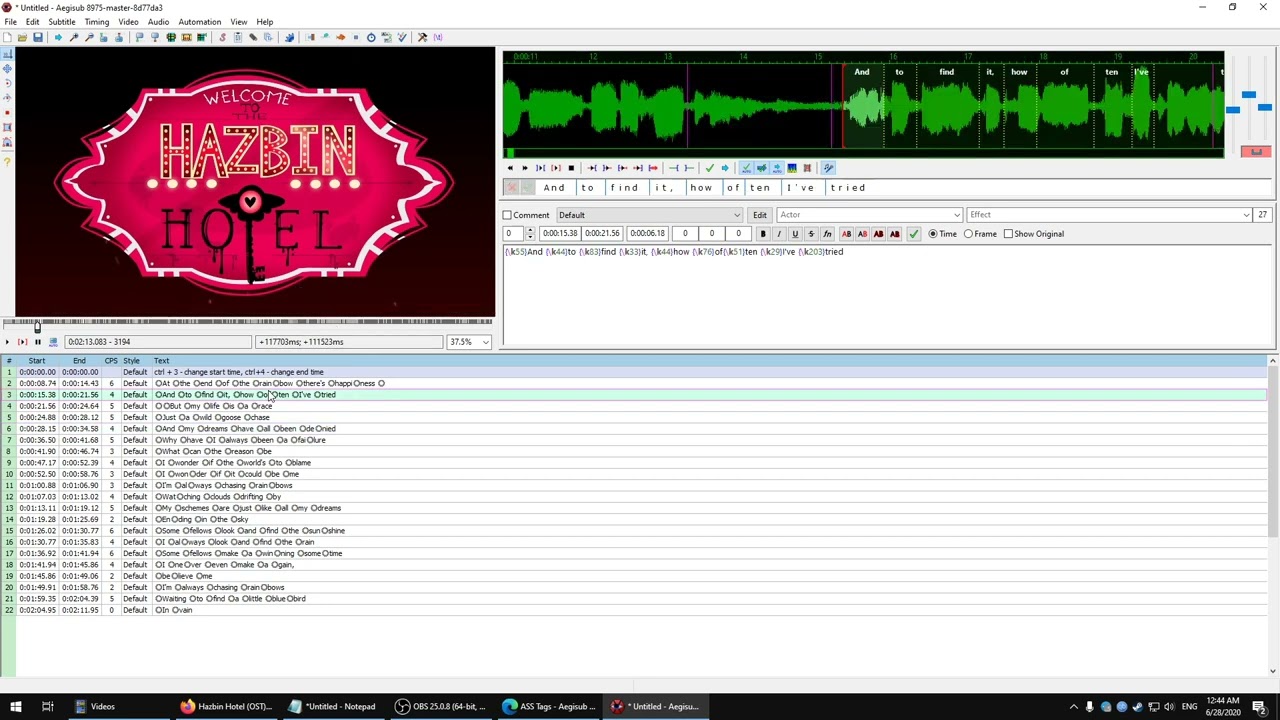Image resolution: width=1280 pixels, height=720 pixels.
Task: Open the Timing menu
Action: tap(97, 22)
